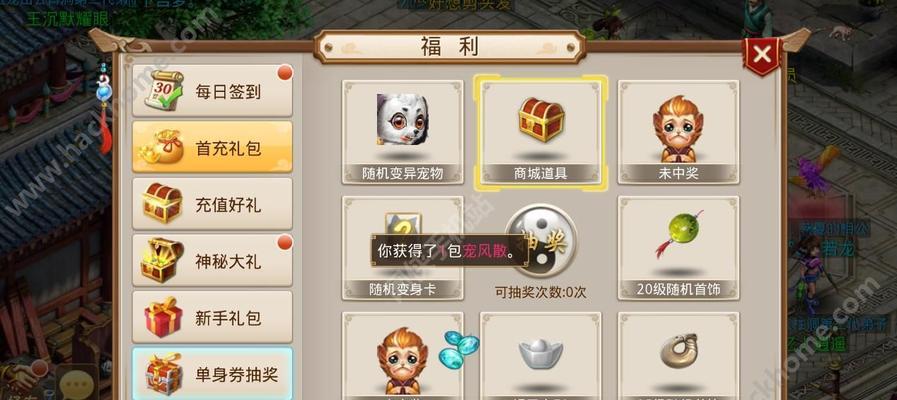Select the 20级随机首饰 green bead tile
This screenshot has width=897, height=400.
coord(678,248)
